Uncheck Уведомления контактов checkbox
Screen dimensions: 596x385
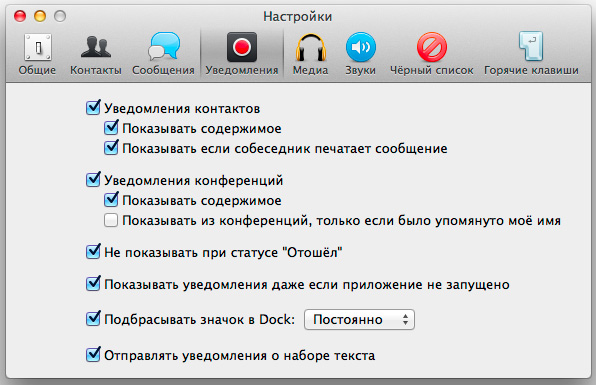click(x=93, y=108)
